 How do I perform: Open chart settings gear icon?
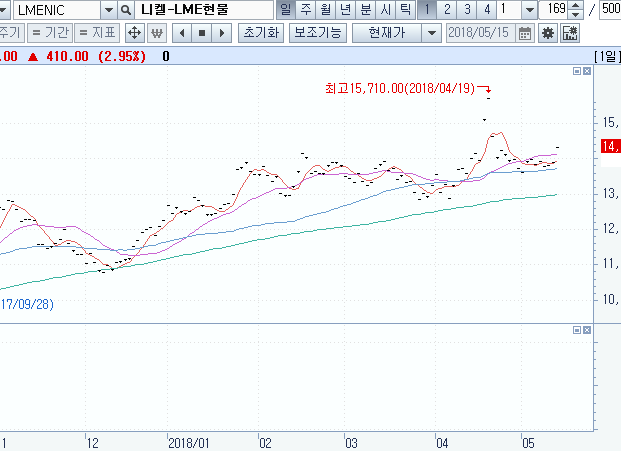[548, 32]
